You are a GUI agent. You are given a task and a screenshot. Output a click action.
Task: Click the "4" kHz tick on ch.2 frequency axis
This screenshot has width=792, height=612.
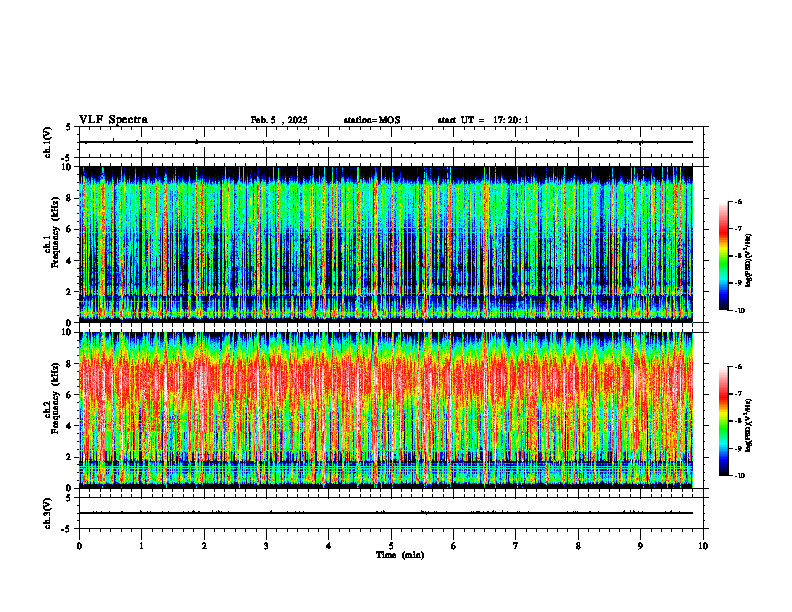click(x=70, y=426)
